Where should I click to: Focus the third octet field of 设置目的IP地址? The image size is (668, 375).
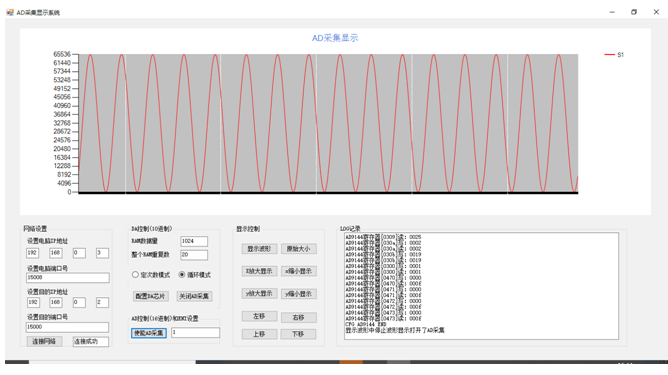tap(79, 303)
